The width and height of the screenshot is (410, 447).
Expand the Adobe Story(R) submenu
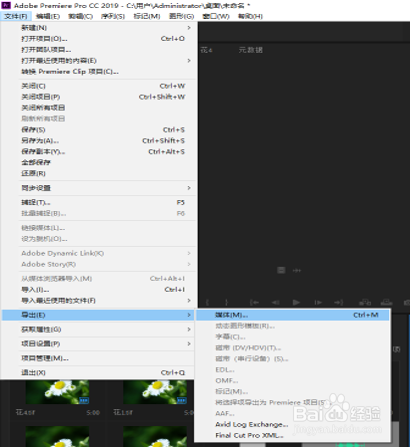click(98, 264)
